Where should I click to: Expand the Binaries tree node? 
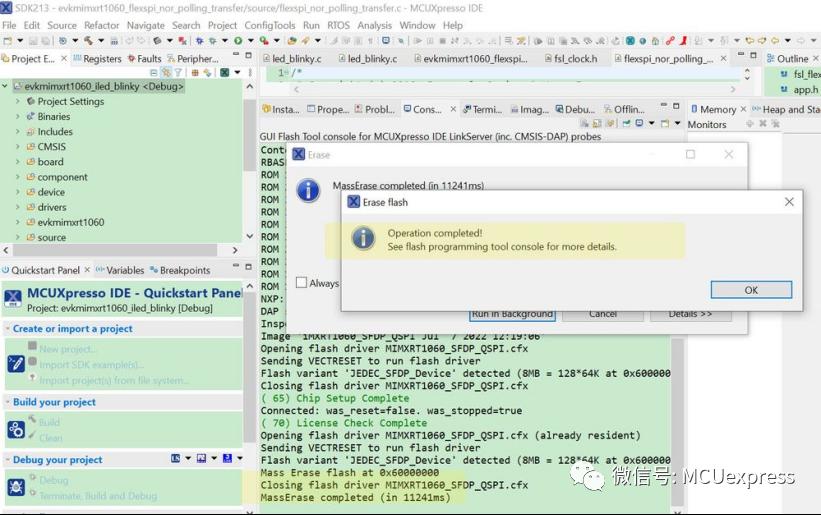pyautogui.click(x=17, y=116)
